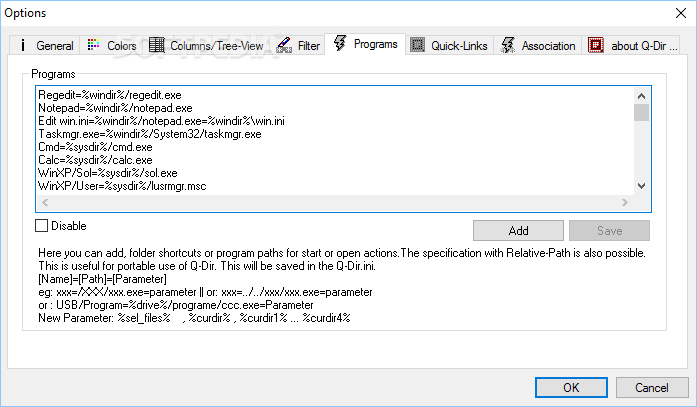Click the Add button

(x=518, y=231)
